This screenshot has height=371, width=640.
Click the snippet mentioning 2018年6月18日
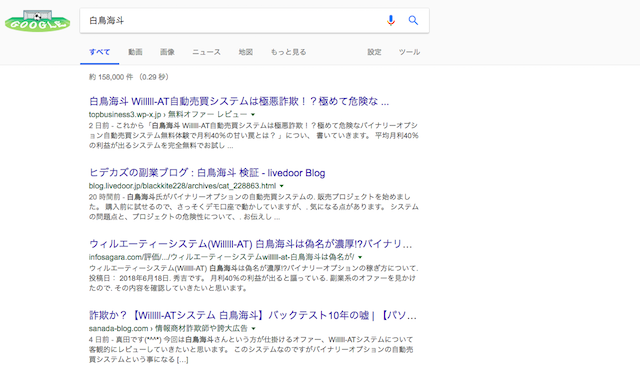tap(253, 278)
